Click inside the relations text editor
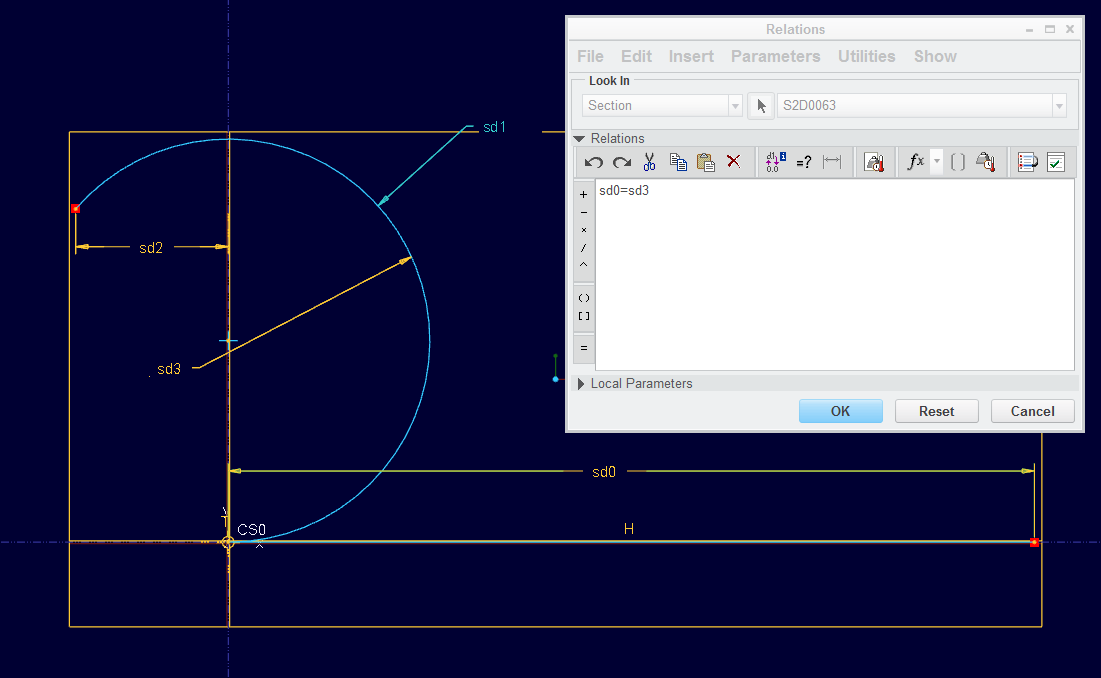1101x678 pixels. [835, 274]
